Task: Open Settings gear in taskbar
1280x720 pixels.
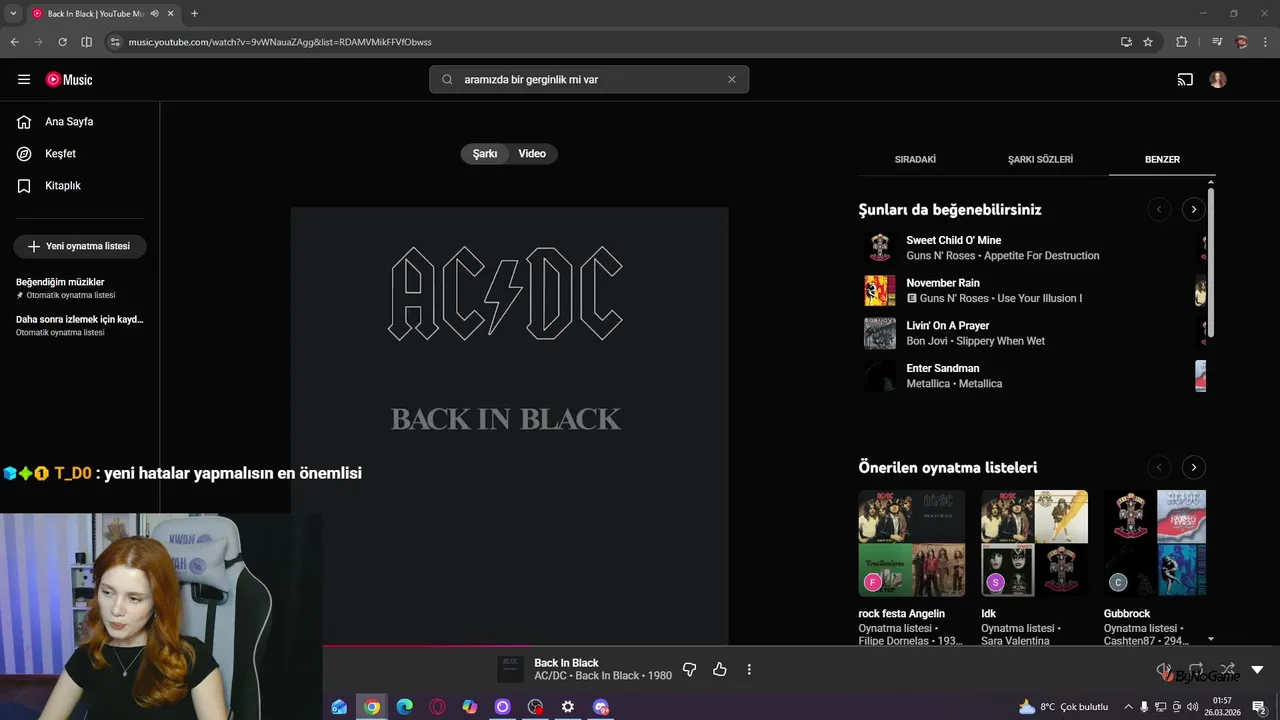Action: pos(568,707)
